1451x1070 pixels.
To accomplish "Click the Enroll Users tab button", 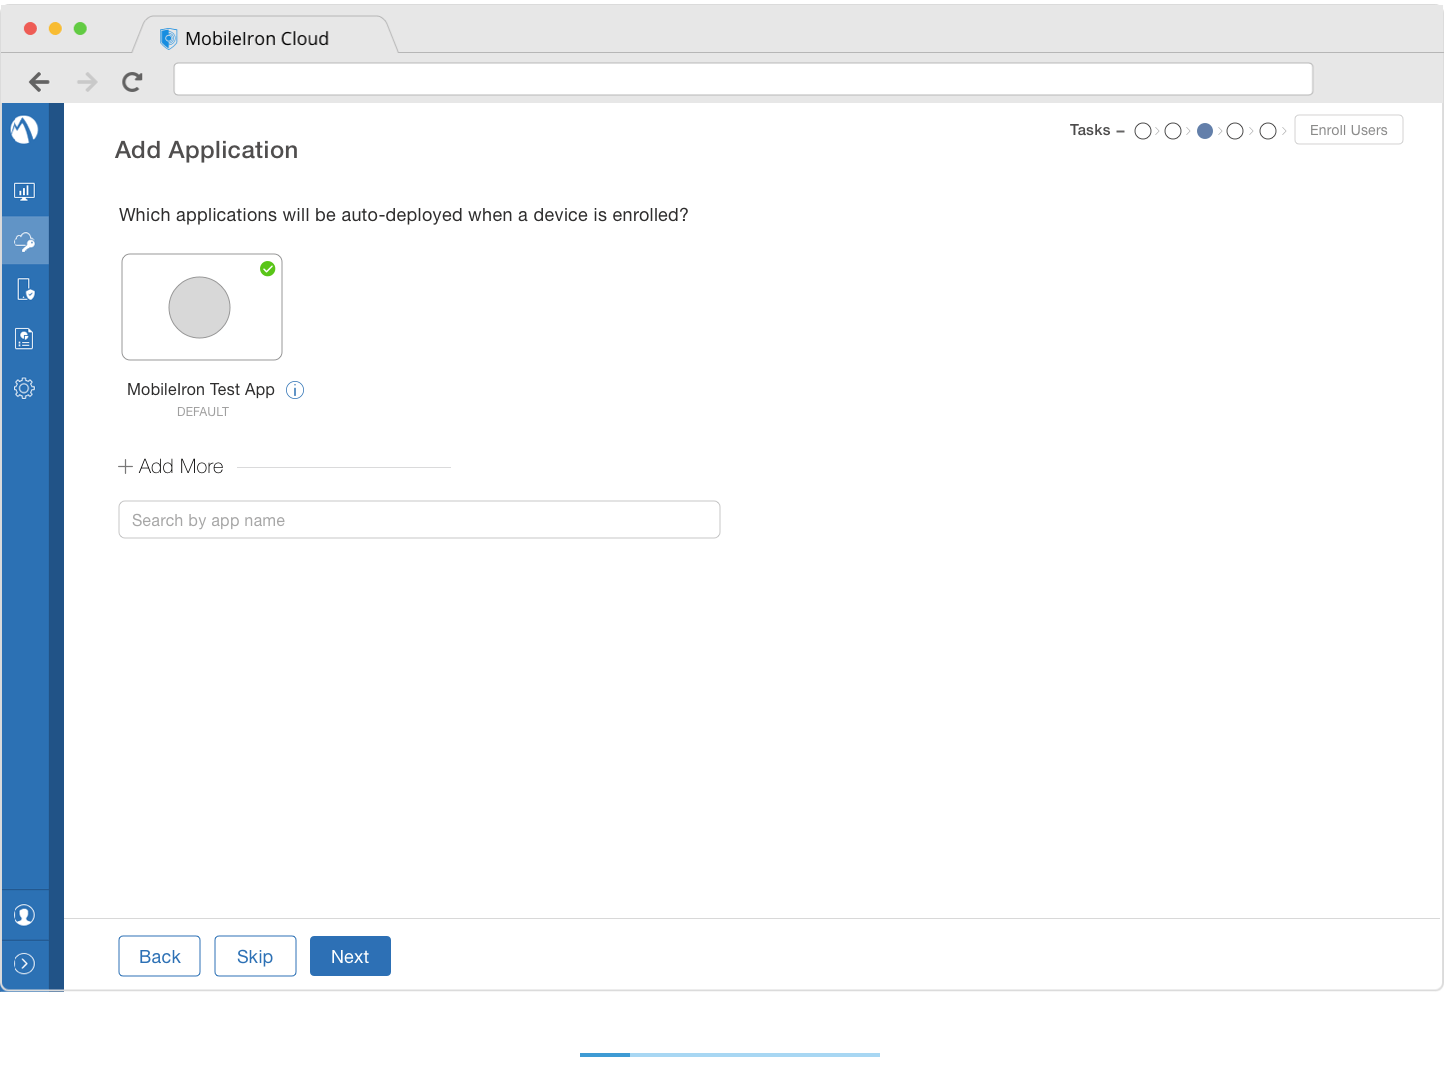I will point(1348,129).
